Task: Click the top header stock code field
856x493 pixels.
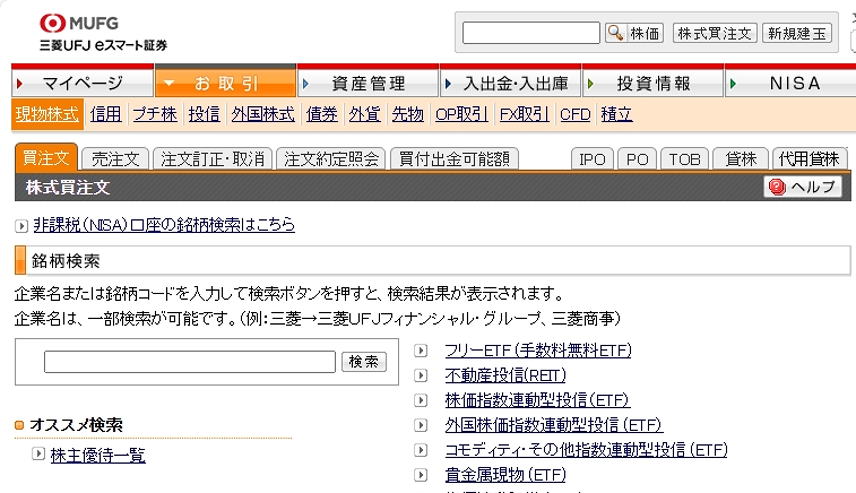Action: click(x=531, y=33)
